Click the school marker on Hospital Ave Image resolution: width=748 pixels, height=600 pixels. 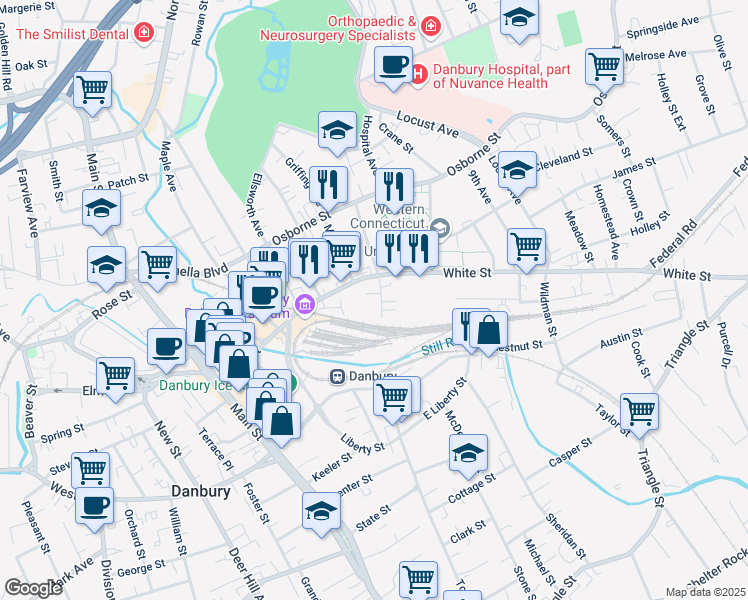338,134
